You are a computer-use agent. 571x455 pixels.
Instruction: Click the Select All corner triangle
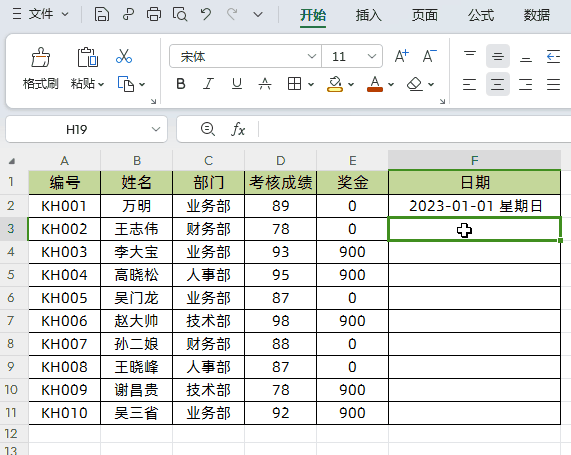tap(12, 161)
